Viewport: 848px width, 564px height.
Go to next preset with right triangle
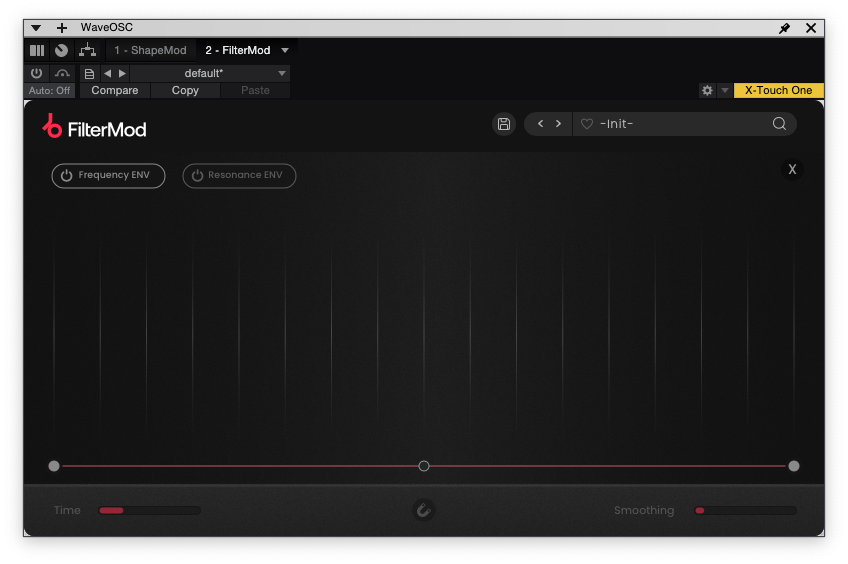(122, 73)
